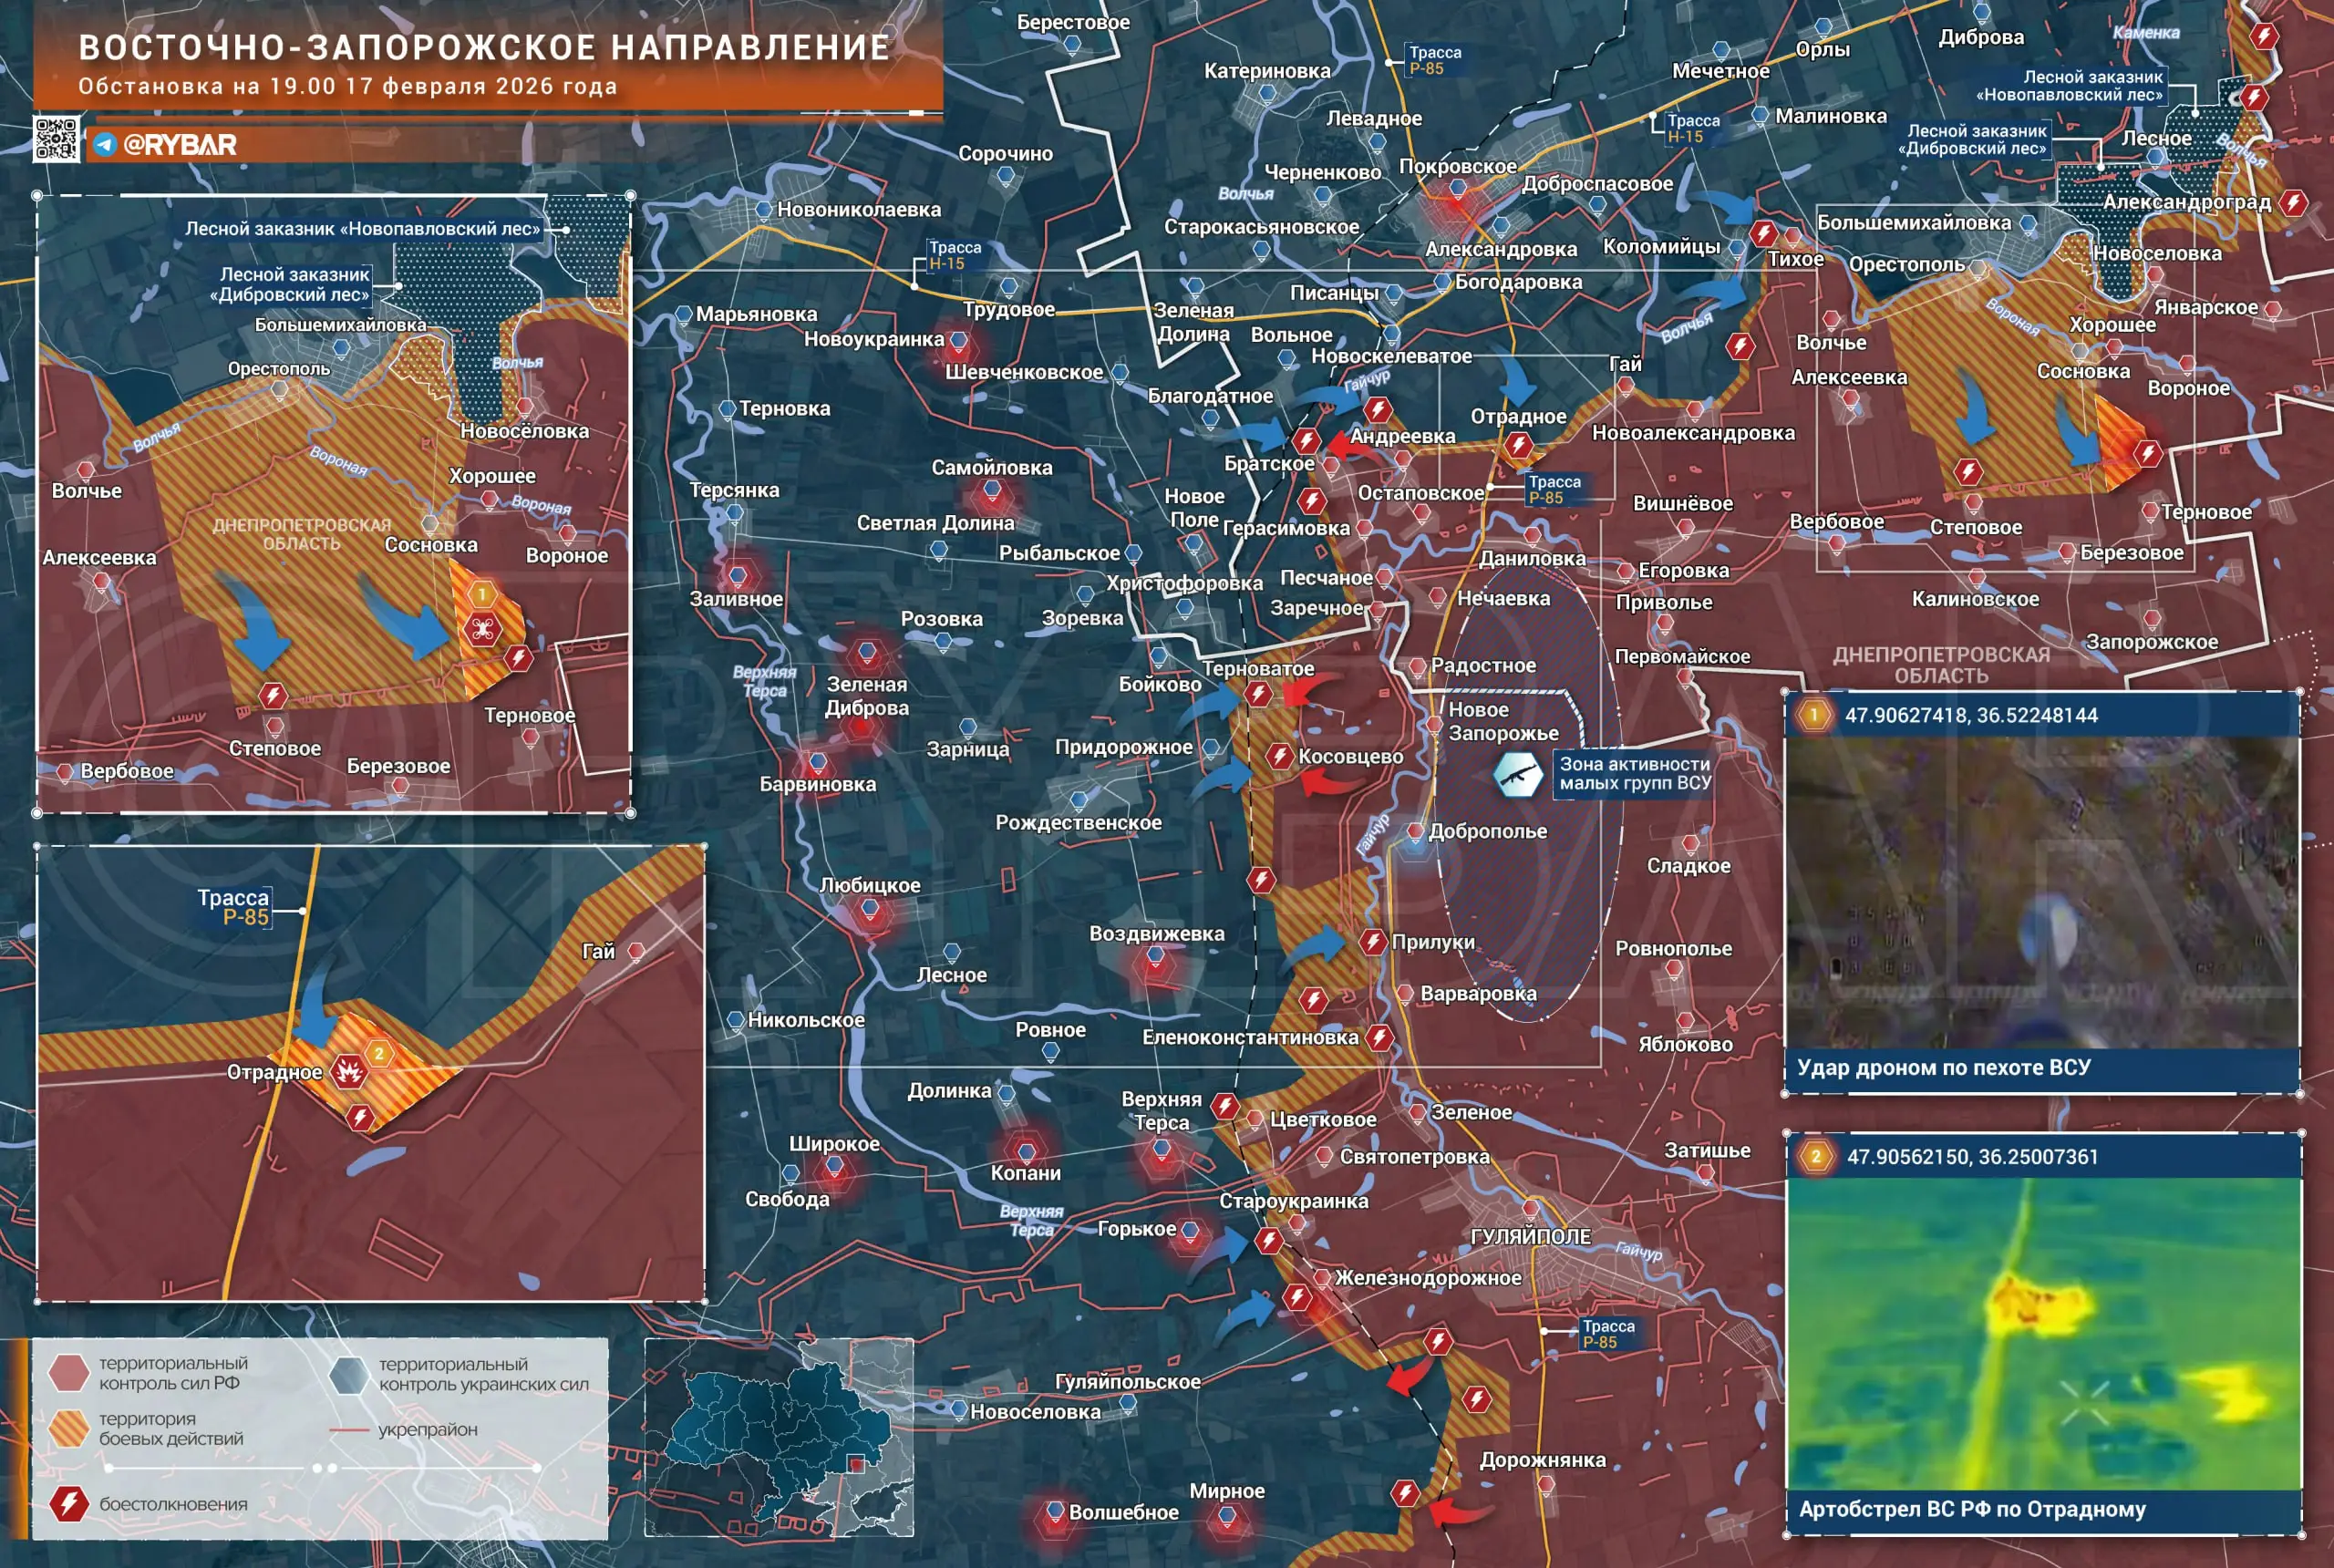
Task: Click the red RF control legend swatch
Action: tap(69, 1373)
